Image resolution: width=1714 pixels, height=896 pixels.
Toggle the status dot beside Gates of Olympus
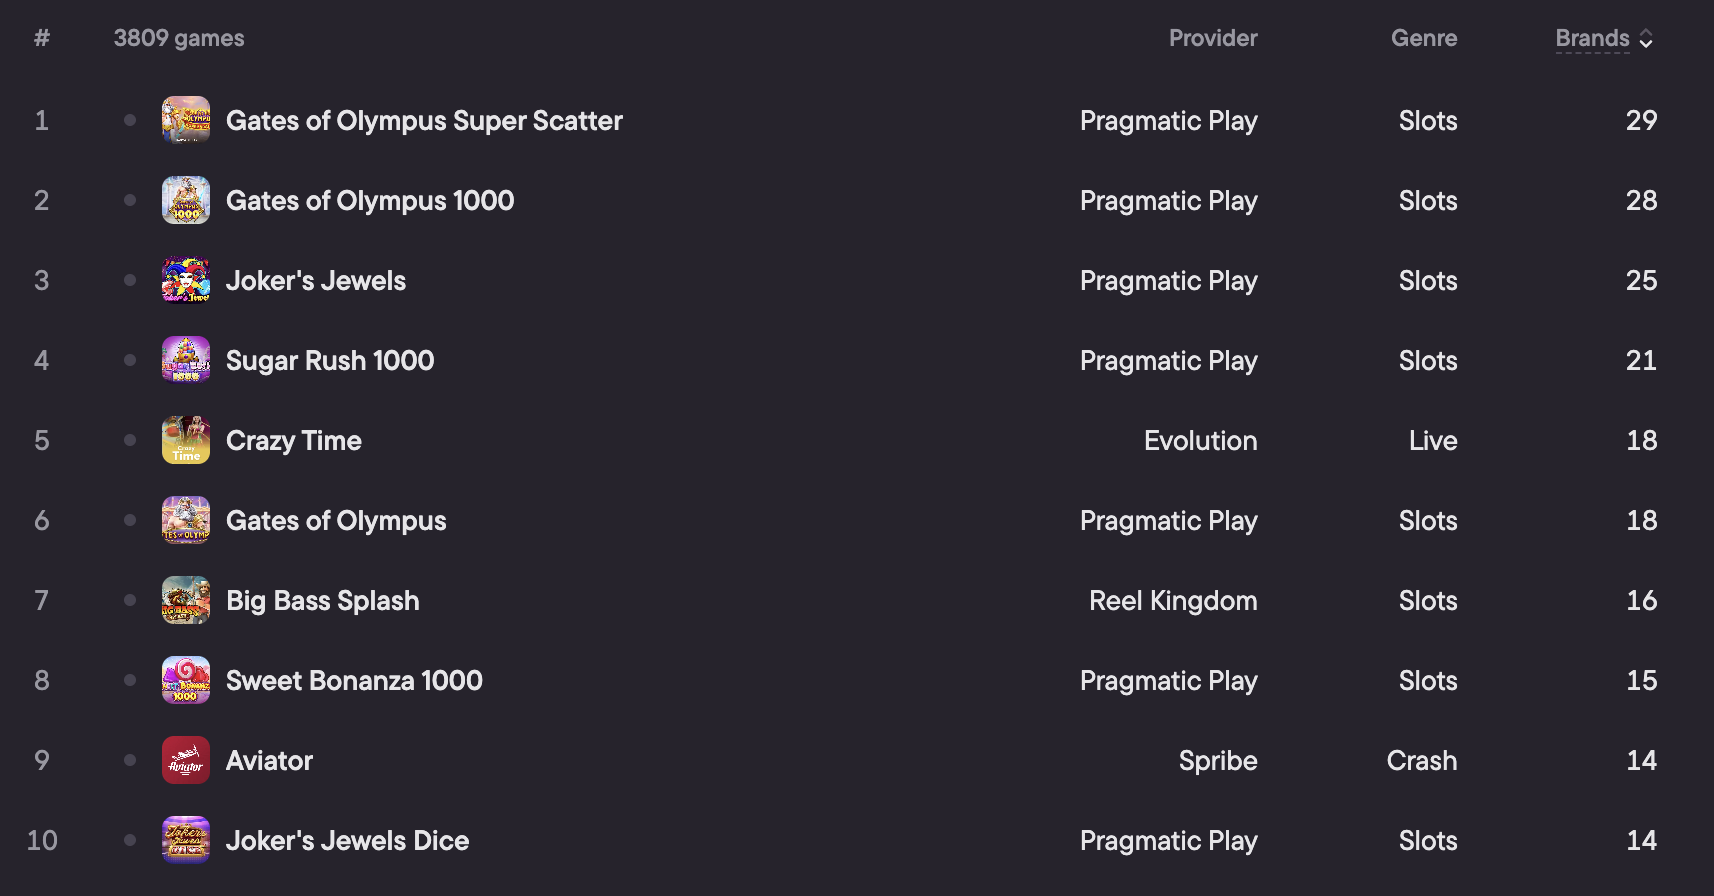pyautogui.click(x=130, y=520)
